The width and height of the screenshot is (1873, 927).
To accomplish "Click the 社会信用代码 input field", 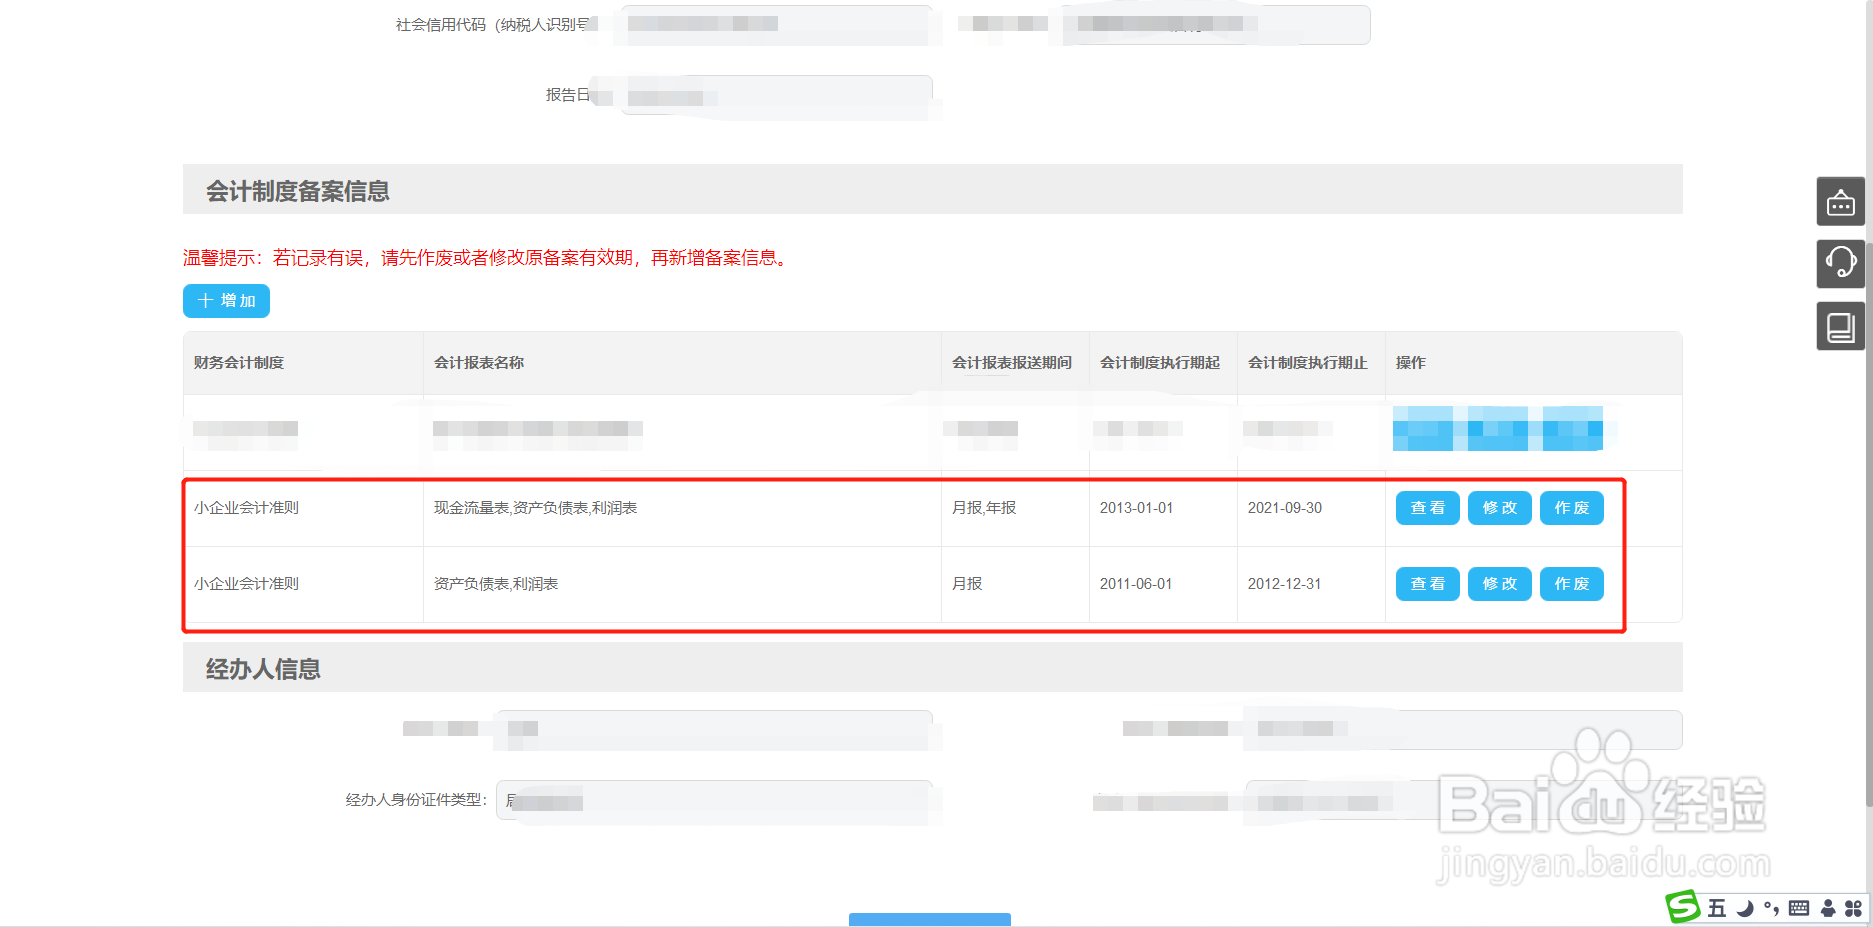I will [x=777, y=25].
